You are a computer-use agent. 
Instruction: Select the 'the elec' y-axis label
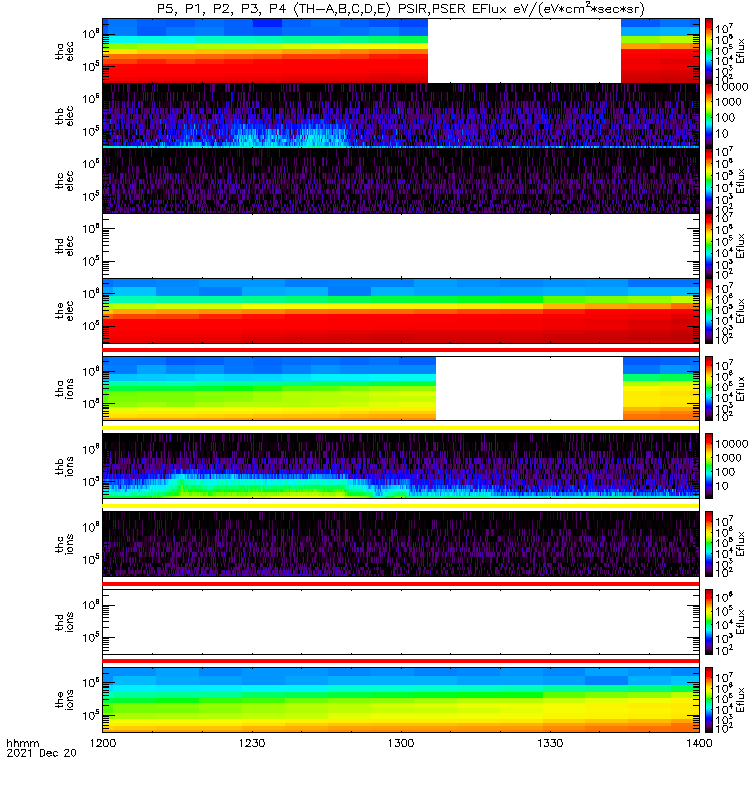pyautogui.click(x=64, y=311)
